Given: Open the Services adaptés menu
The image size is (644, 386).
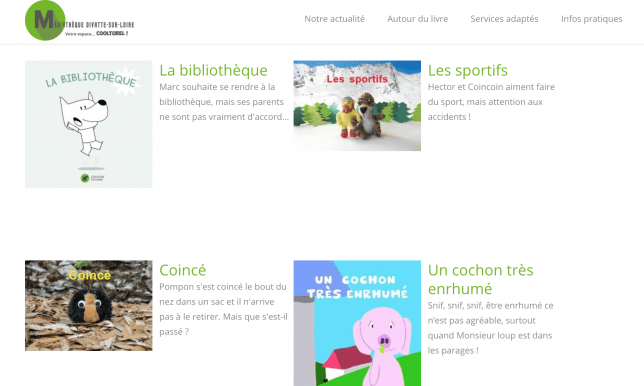Looking at the screenshot, I should click(504, 19).
